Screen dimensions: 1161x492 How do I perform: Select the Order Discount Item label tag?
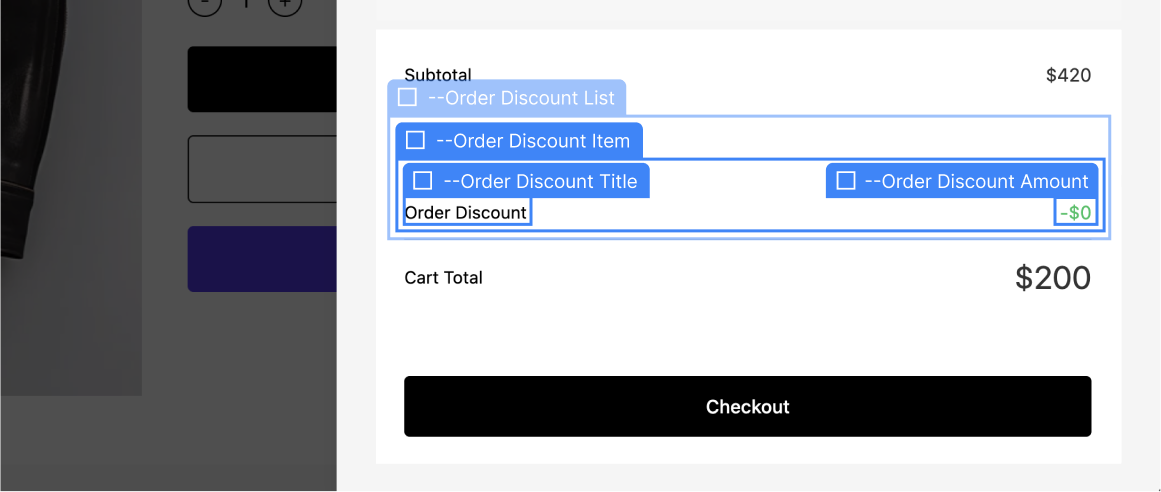(x=519, y=141)
